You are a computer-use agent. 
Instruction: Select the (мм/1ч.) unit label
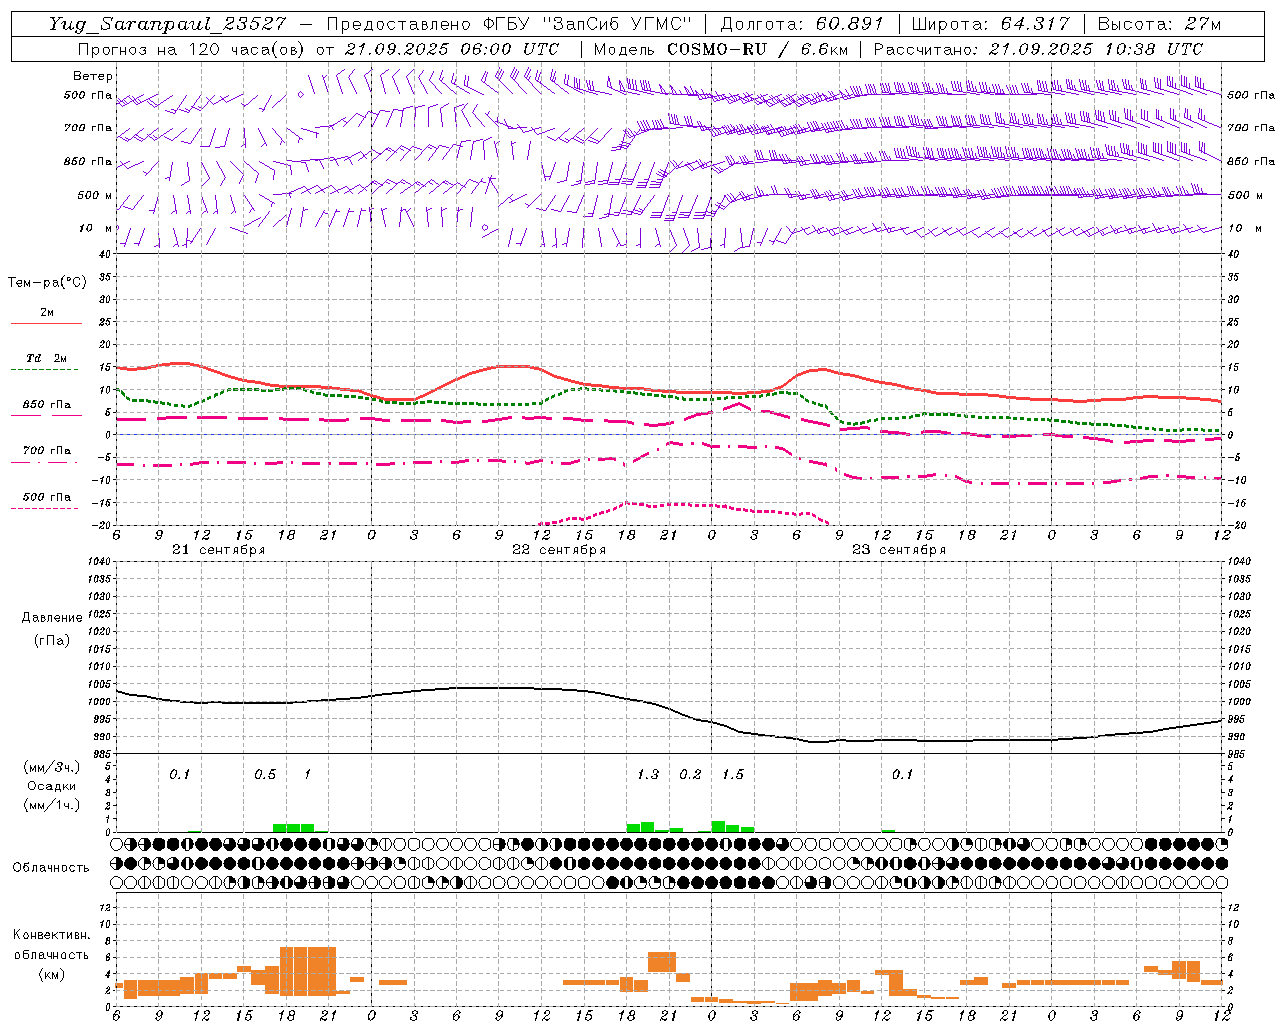pos(52,805)
